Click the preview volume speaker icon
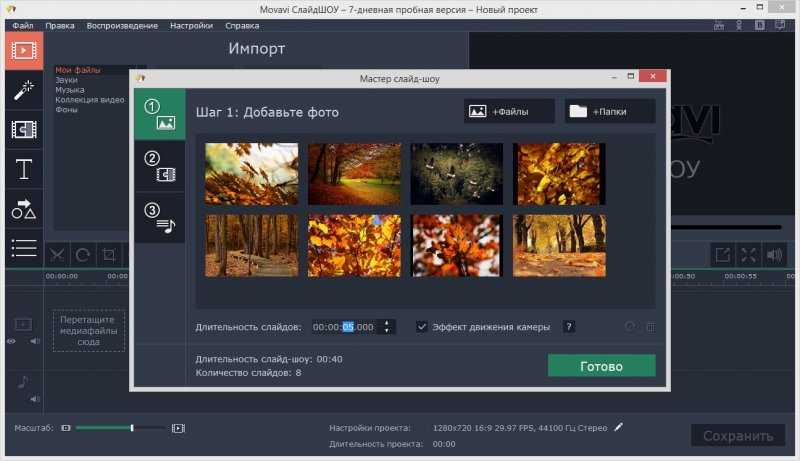Viewport: 800px width, 461px height. click(x=774, y=254)
